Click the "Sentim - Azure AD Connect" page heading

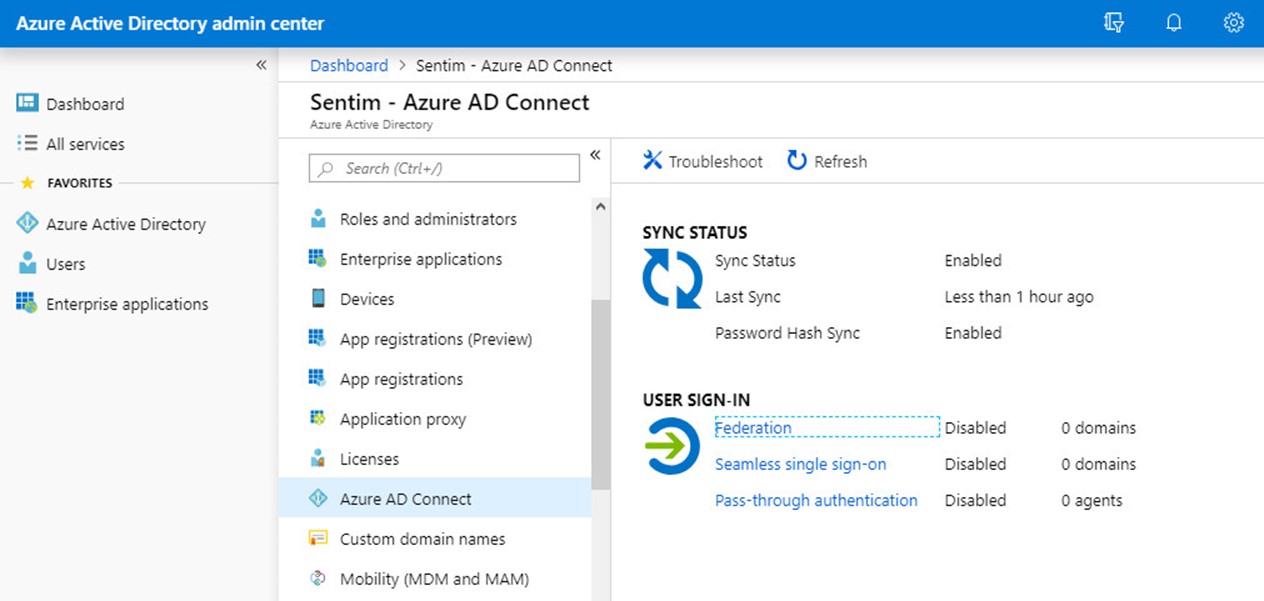450,102
